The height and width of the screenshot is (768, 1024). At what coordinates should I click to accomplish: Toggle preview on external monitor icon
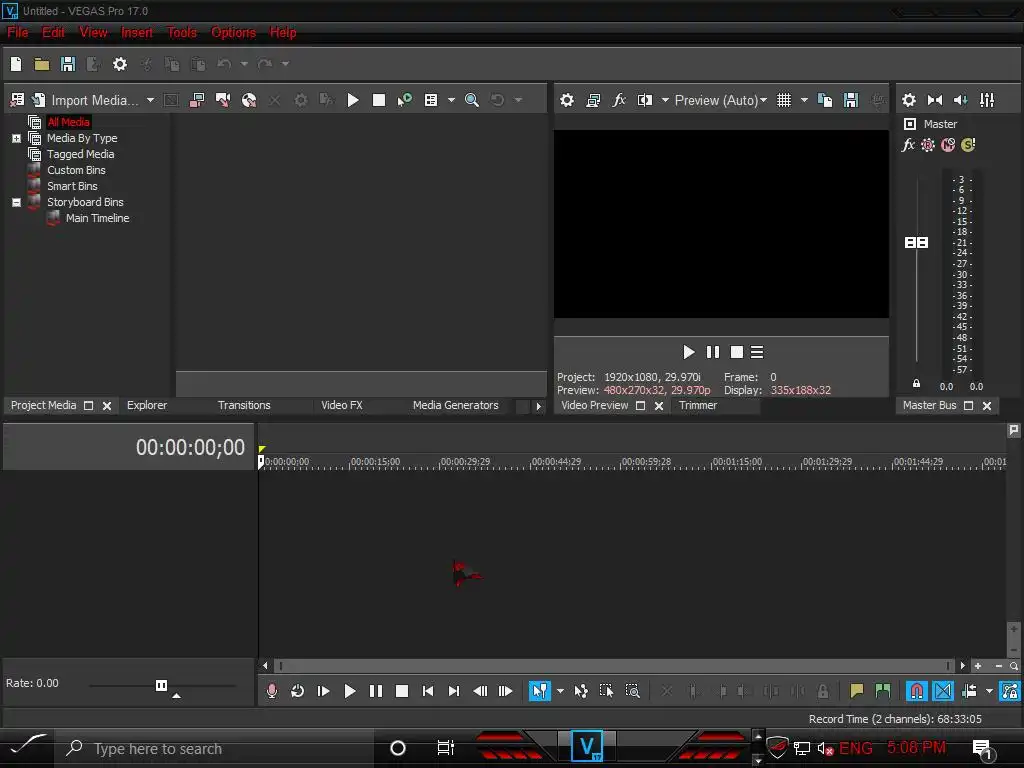click(x=593, y=100)
